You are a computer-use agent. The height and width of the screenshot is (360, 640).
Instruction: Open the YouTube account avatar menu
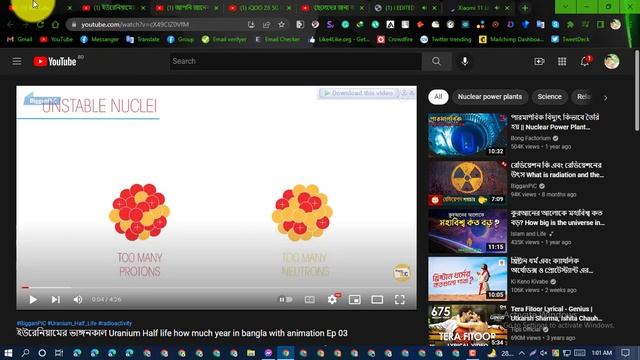click(611, 61)
